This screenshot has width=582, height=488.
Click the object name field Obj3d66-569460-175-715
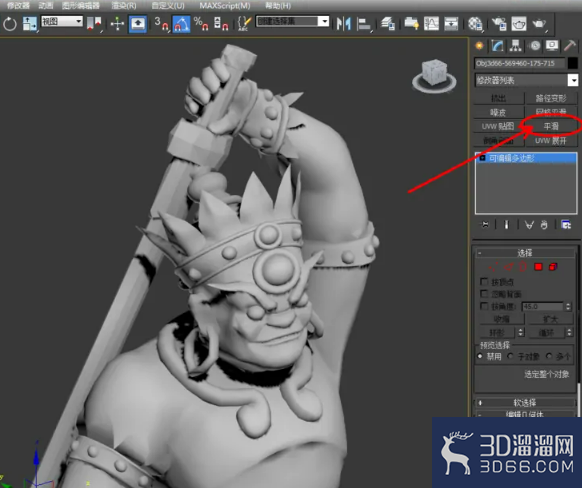[520, 63]
